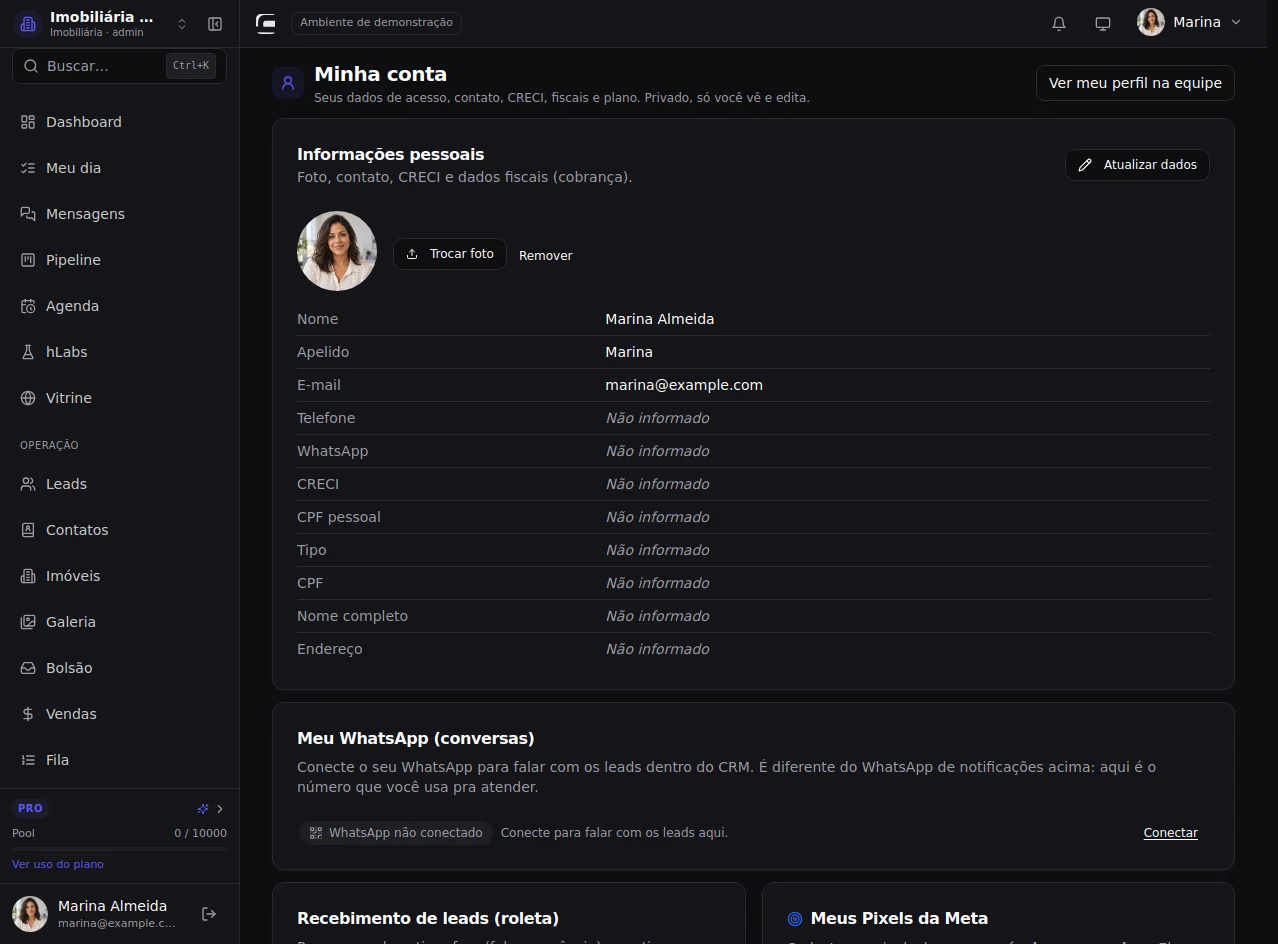Image resolution: width=1278 pixels, height=944 pixels.
Task: Go to Mensagens
Action: [119, 214]
